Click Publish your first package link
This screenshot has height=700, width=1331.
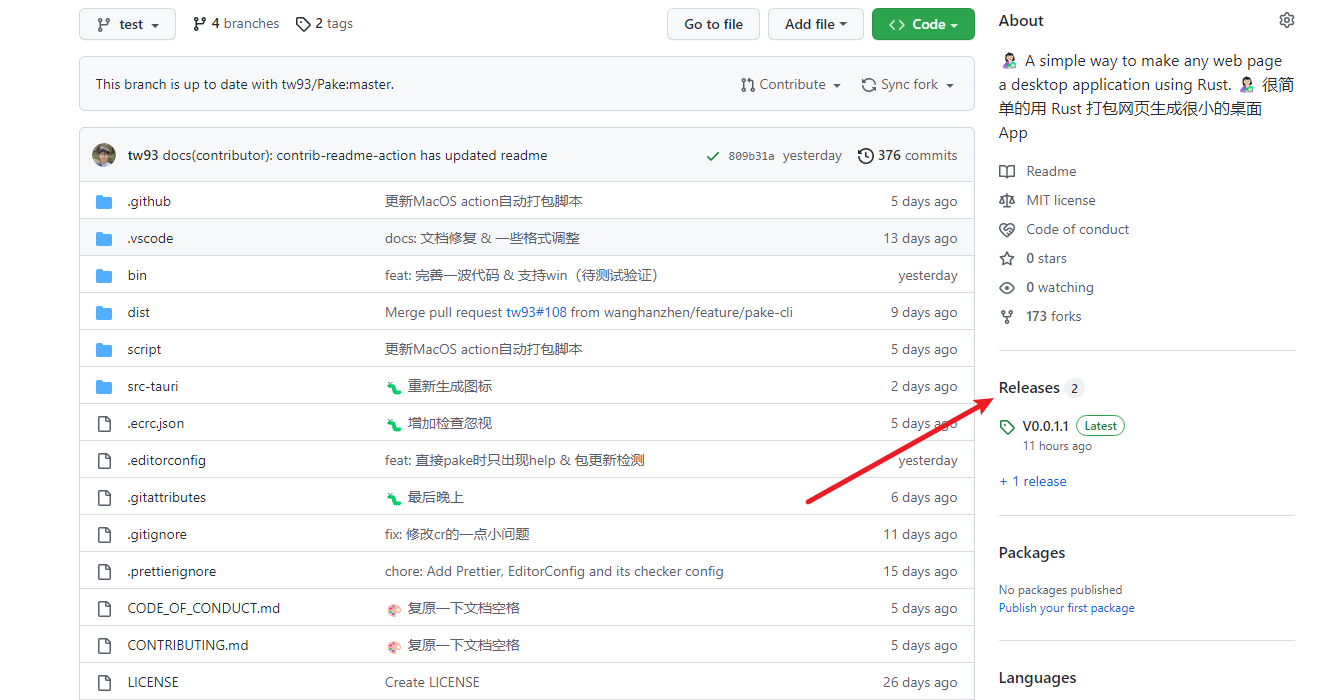(1066, 608)
